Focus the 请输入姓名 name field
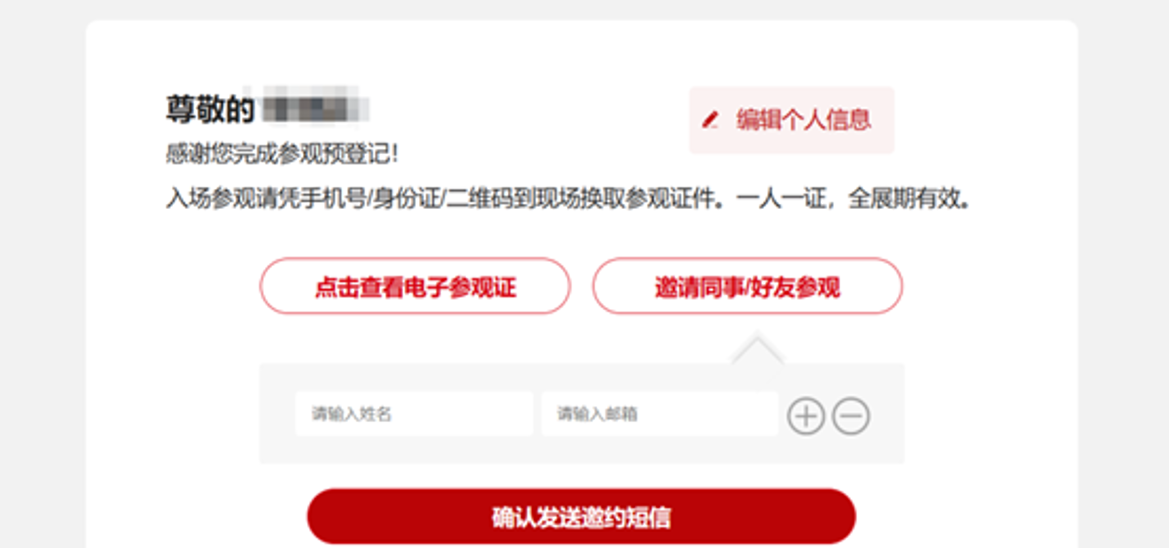 tap(414, 414)
